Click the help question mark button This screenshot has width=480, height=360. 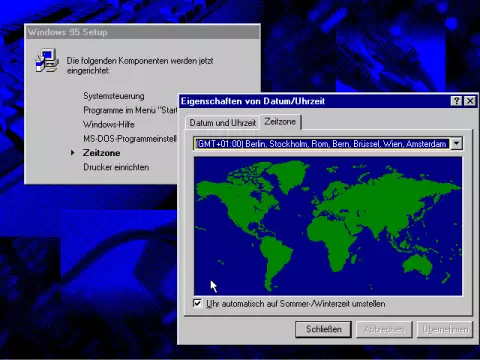click(456, 101)
